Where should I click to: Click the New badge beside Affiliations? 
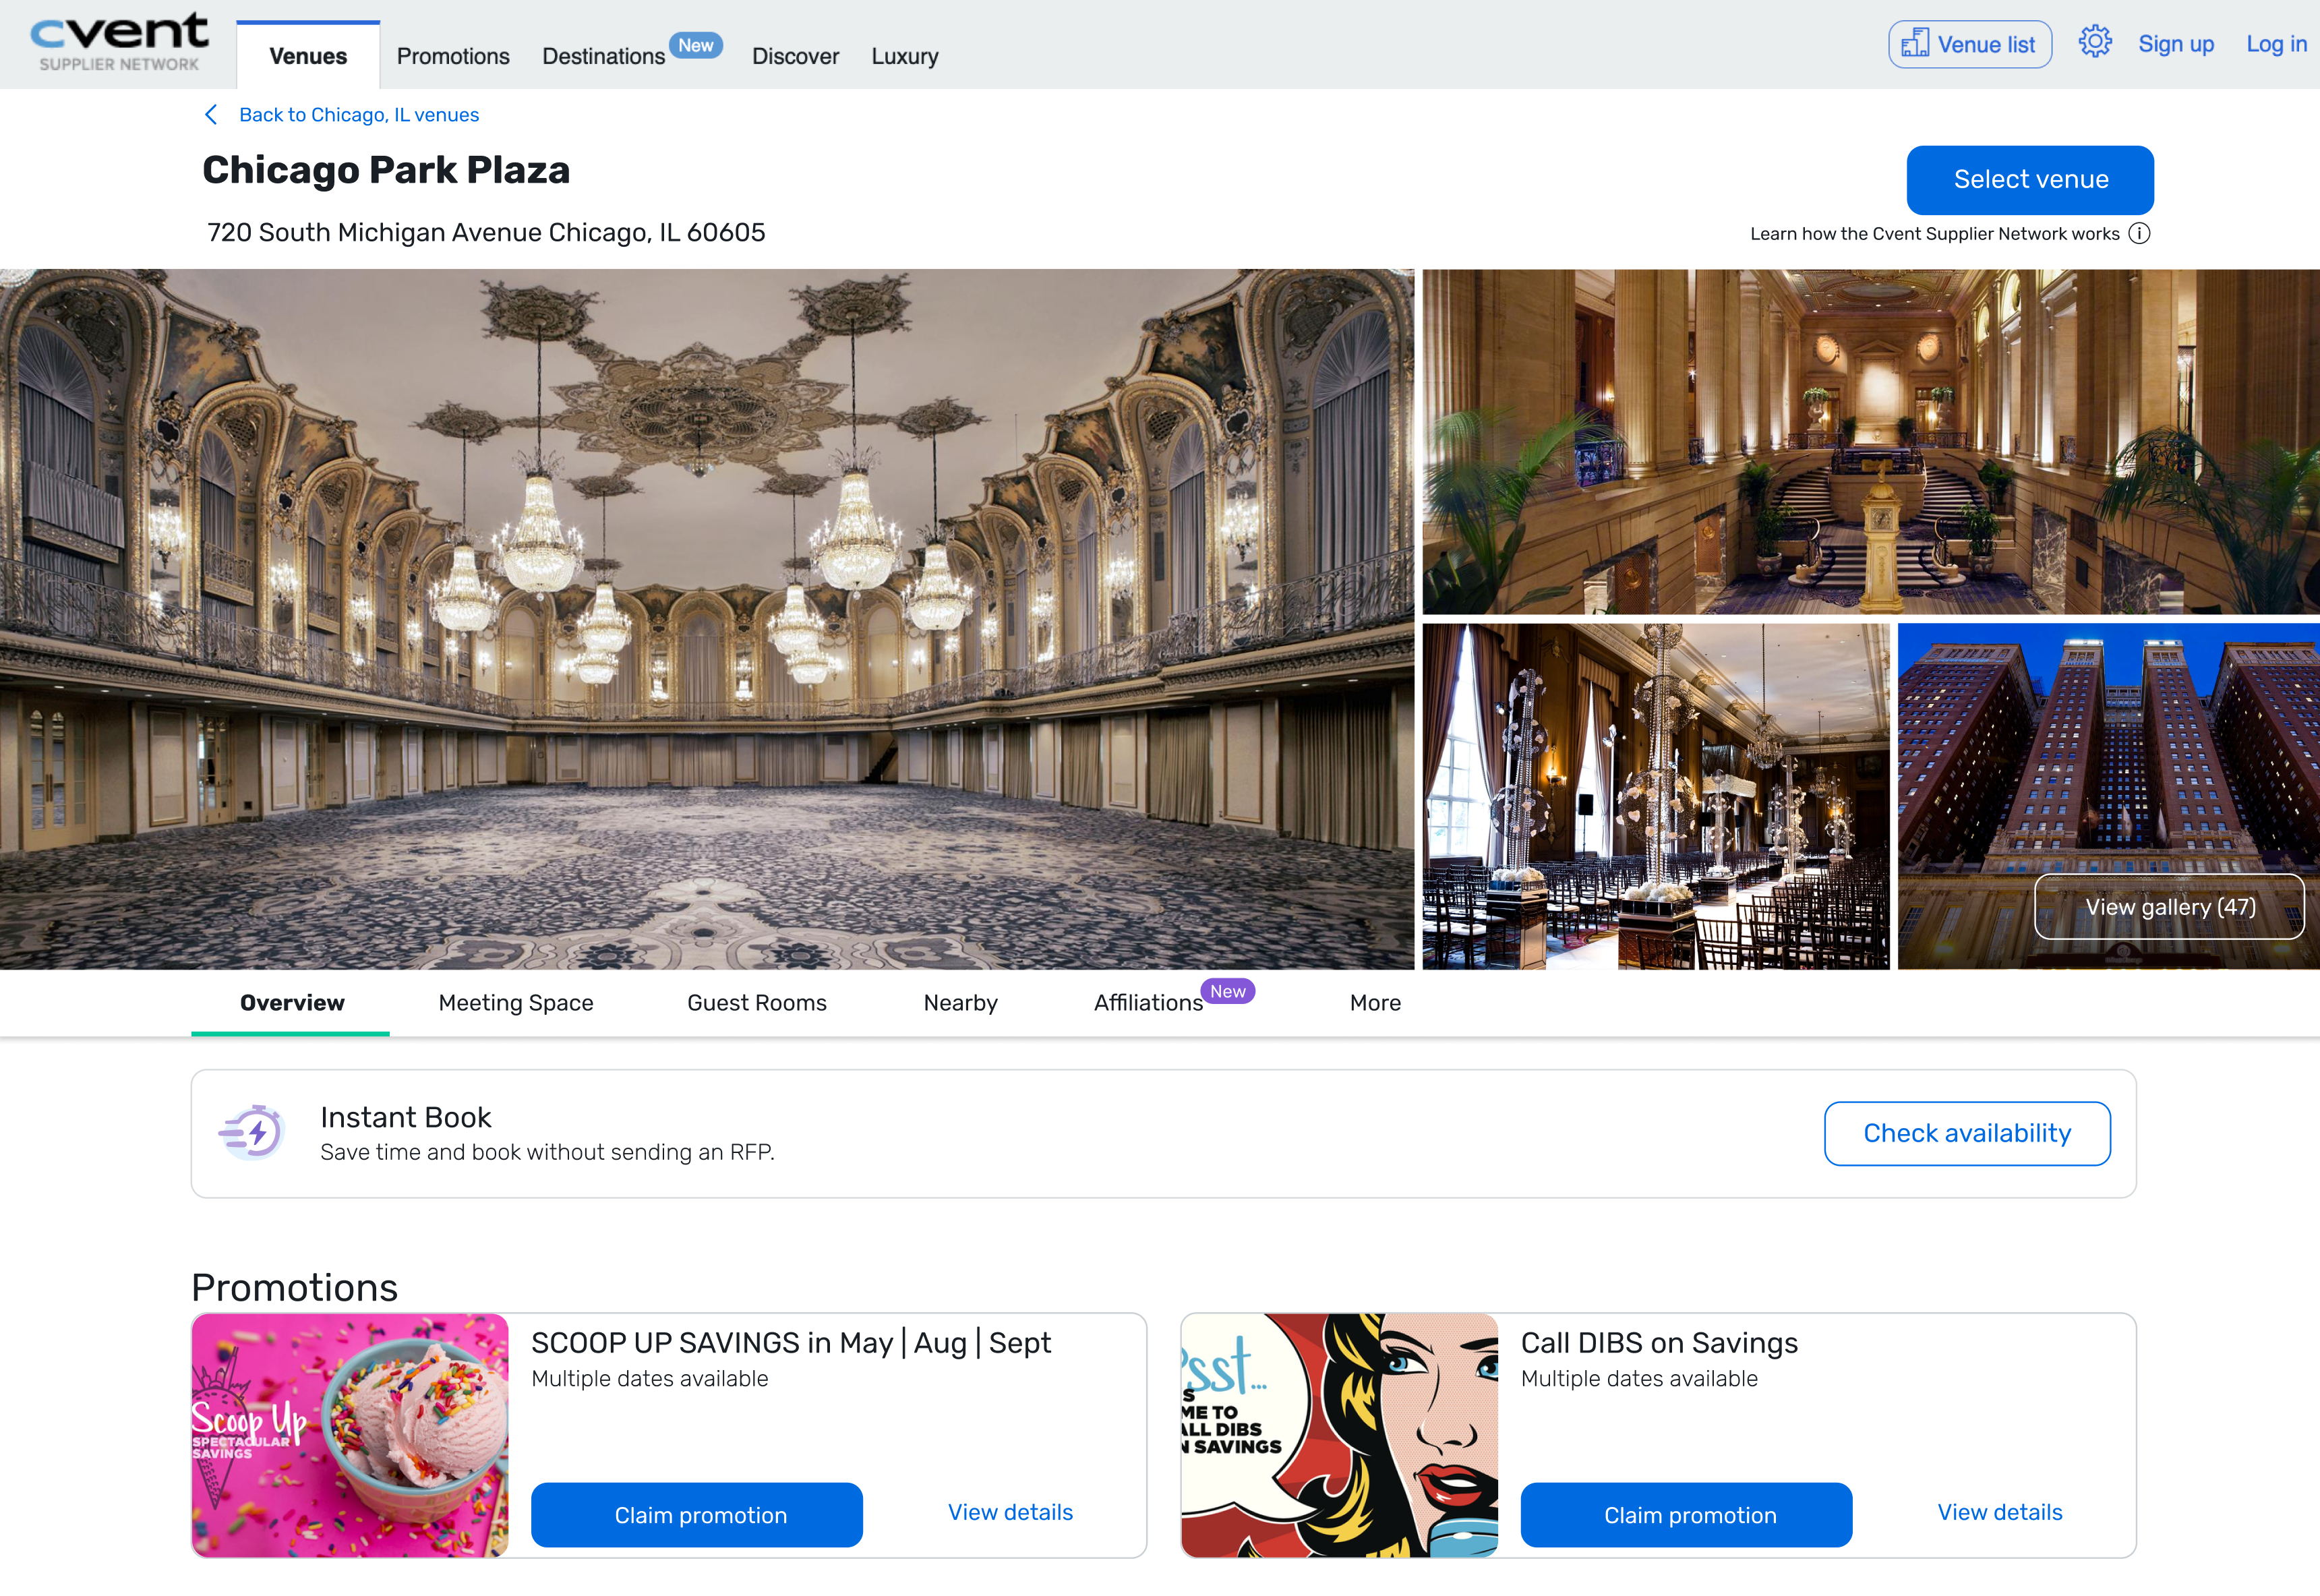(x=1228, y=991)
